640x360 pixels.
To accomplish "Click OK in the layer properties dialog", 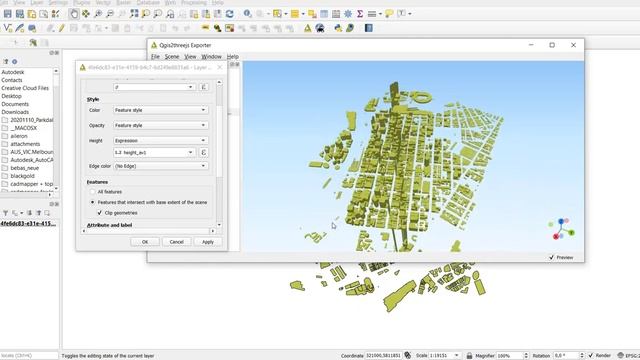I will (x=145, y=242).
